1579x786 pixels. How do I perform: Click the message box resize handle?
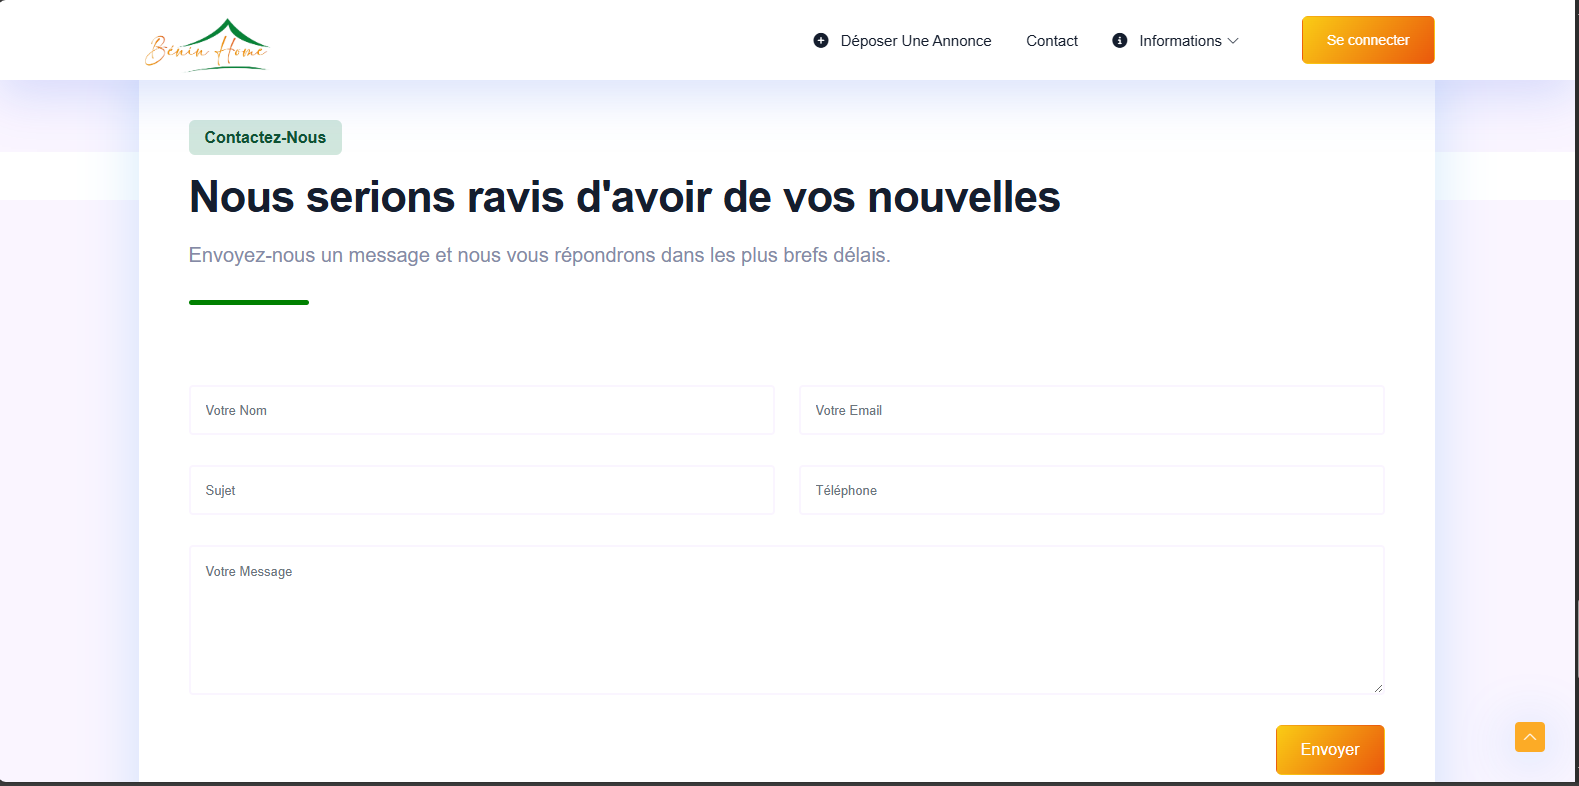tap(1378, 688)
